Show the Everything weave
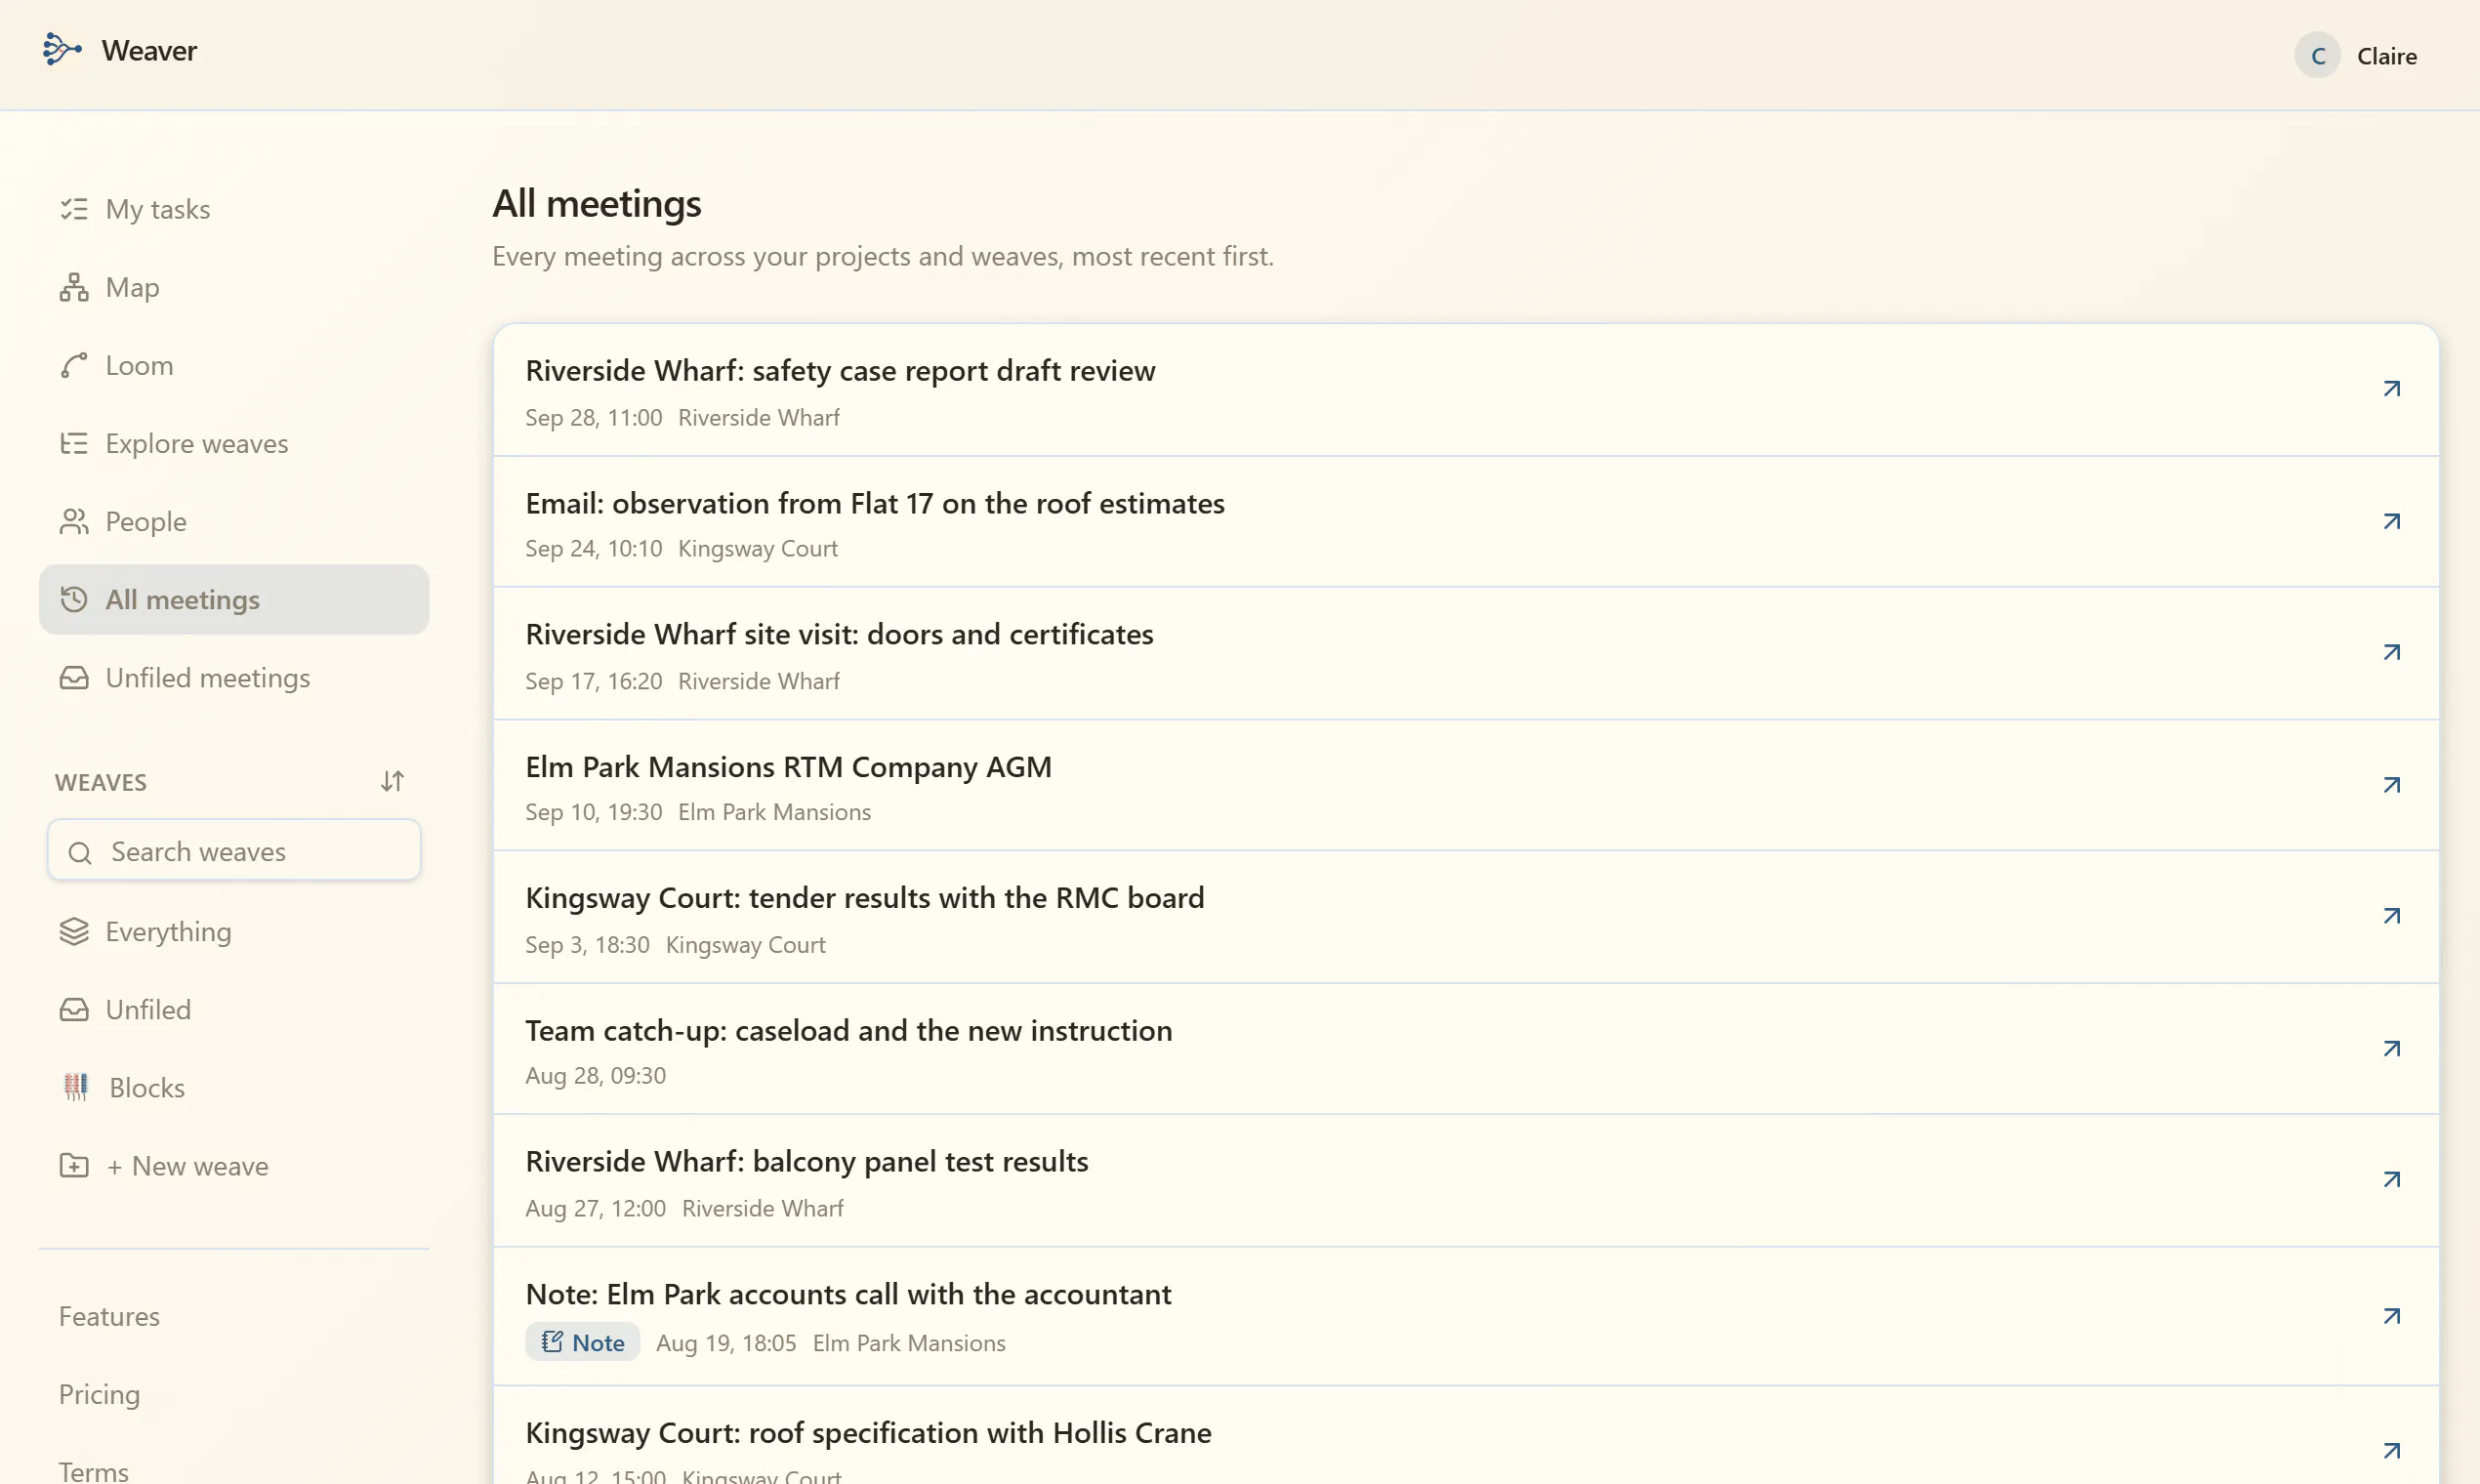 tap(234, 931)
